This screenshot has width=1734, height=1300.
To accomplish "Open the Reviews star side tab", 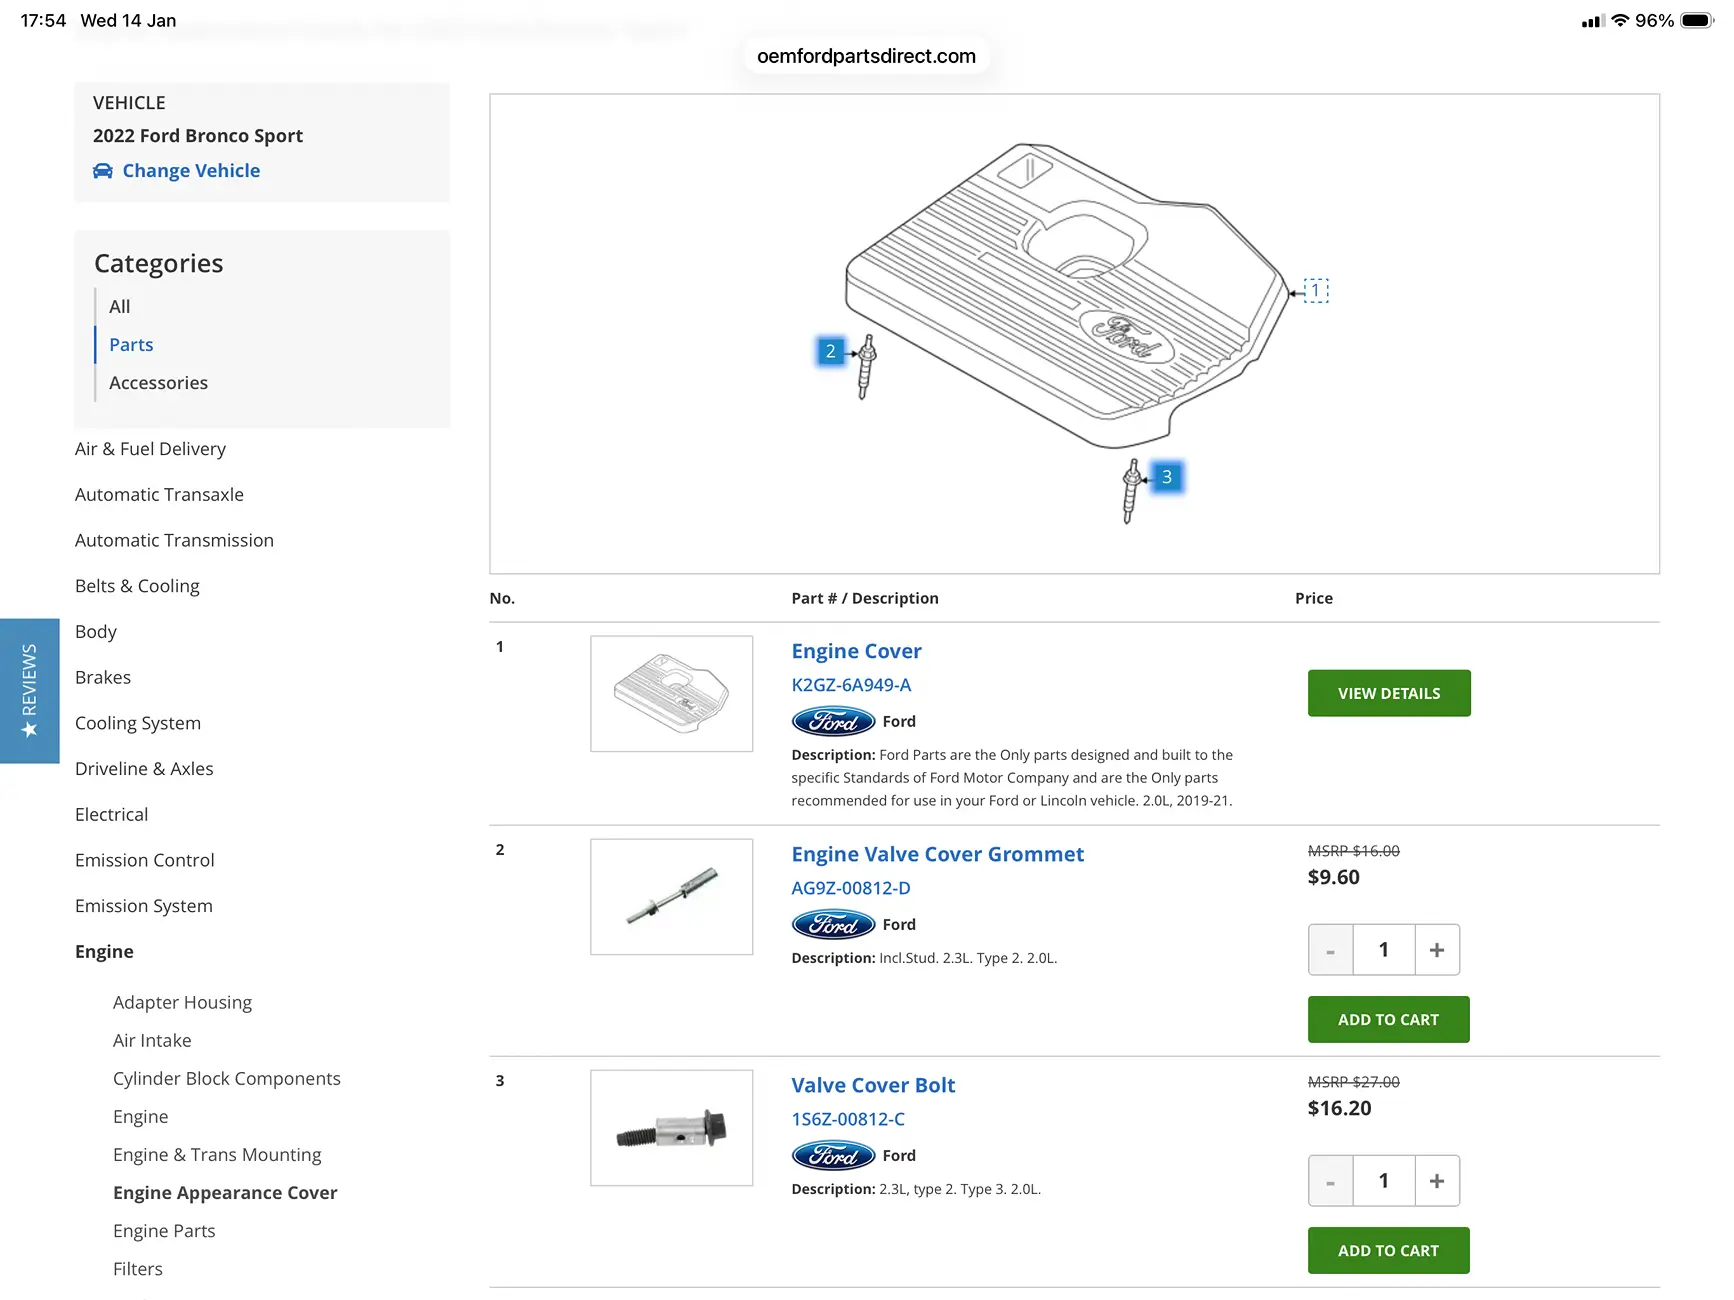I will [x=30, y=691].
